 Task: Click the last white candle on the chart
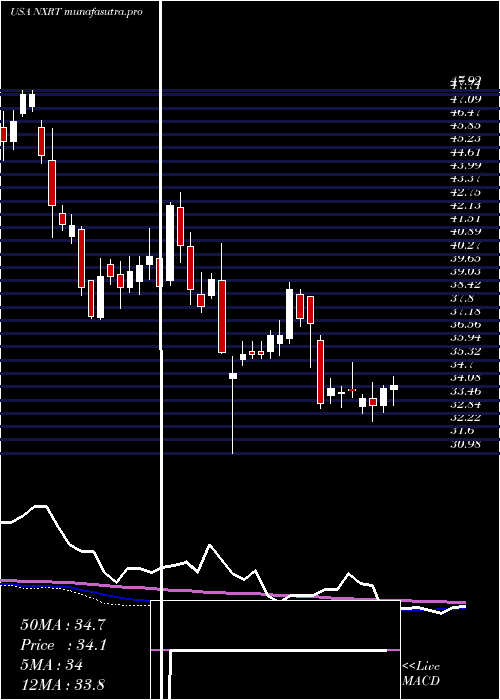pyautogui.click(x=394, y=391)
